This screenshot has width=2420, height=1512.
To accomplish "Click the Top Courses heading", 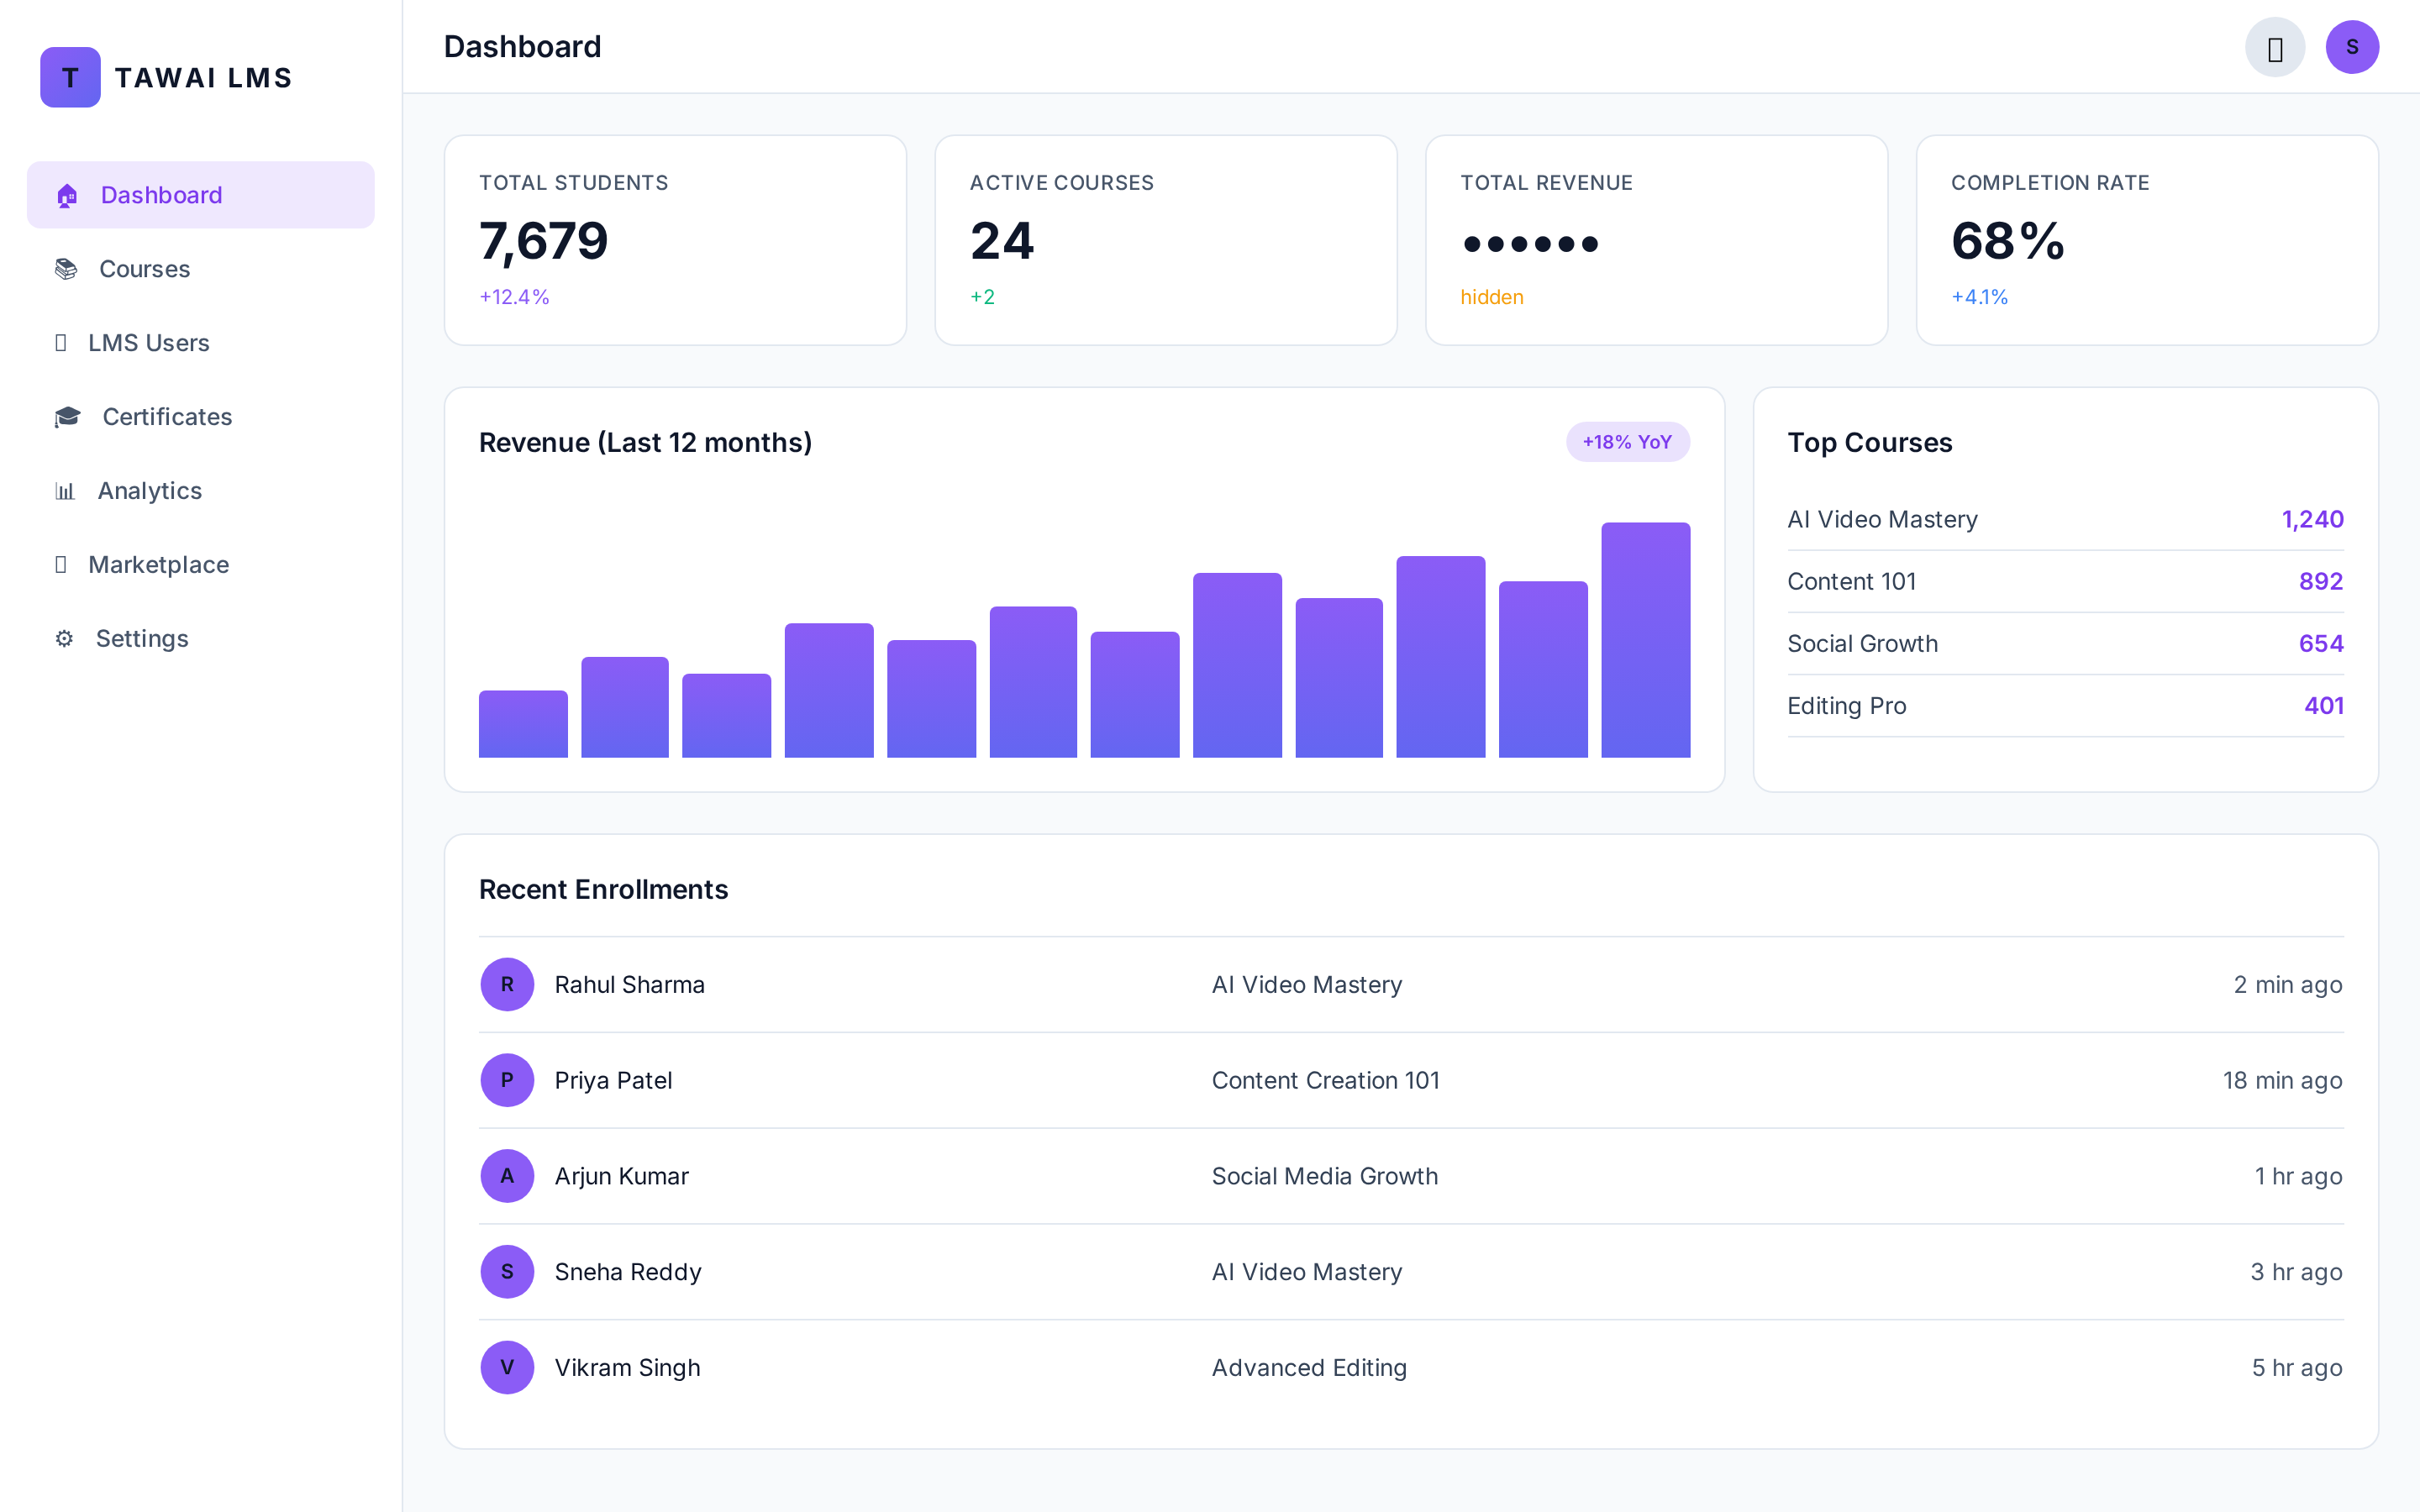I will (x=1869, y=443).
